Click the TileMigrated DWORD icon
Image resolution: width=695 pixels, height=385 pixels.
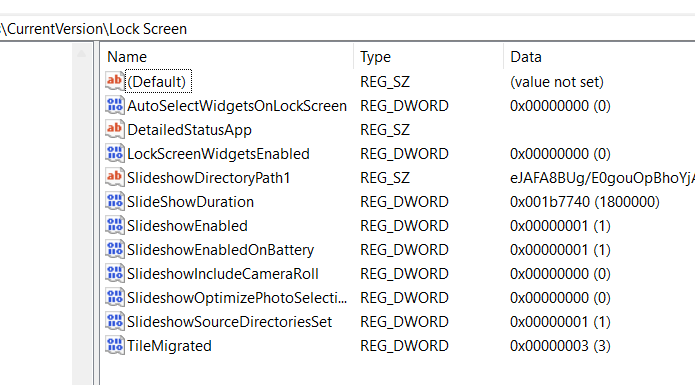tap(114, 345)
